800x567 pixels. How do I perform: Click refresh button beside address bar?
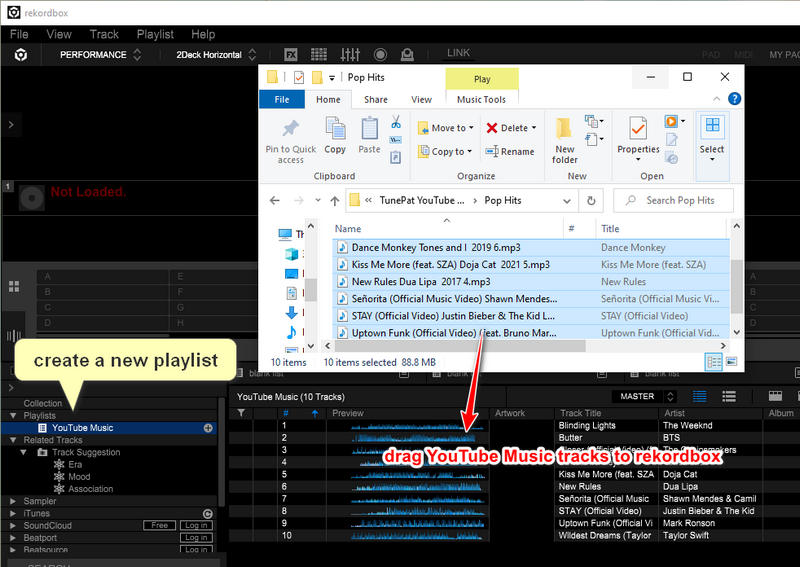coord(591,201)
